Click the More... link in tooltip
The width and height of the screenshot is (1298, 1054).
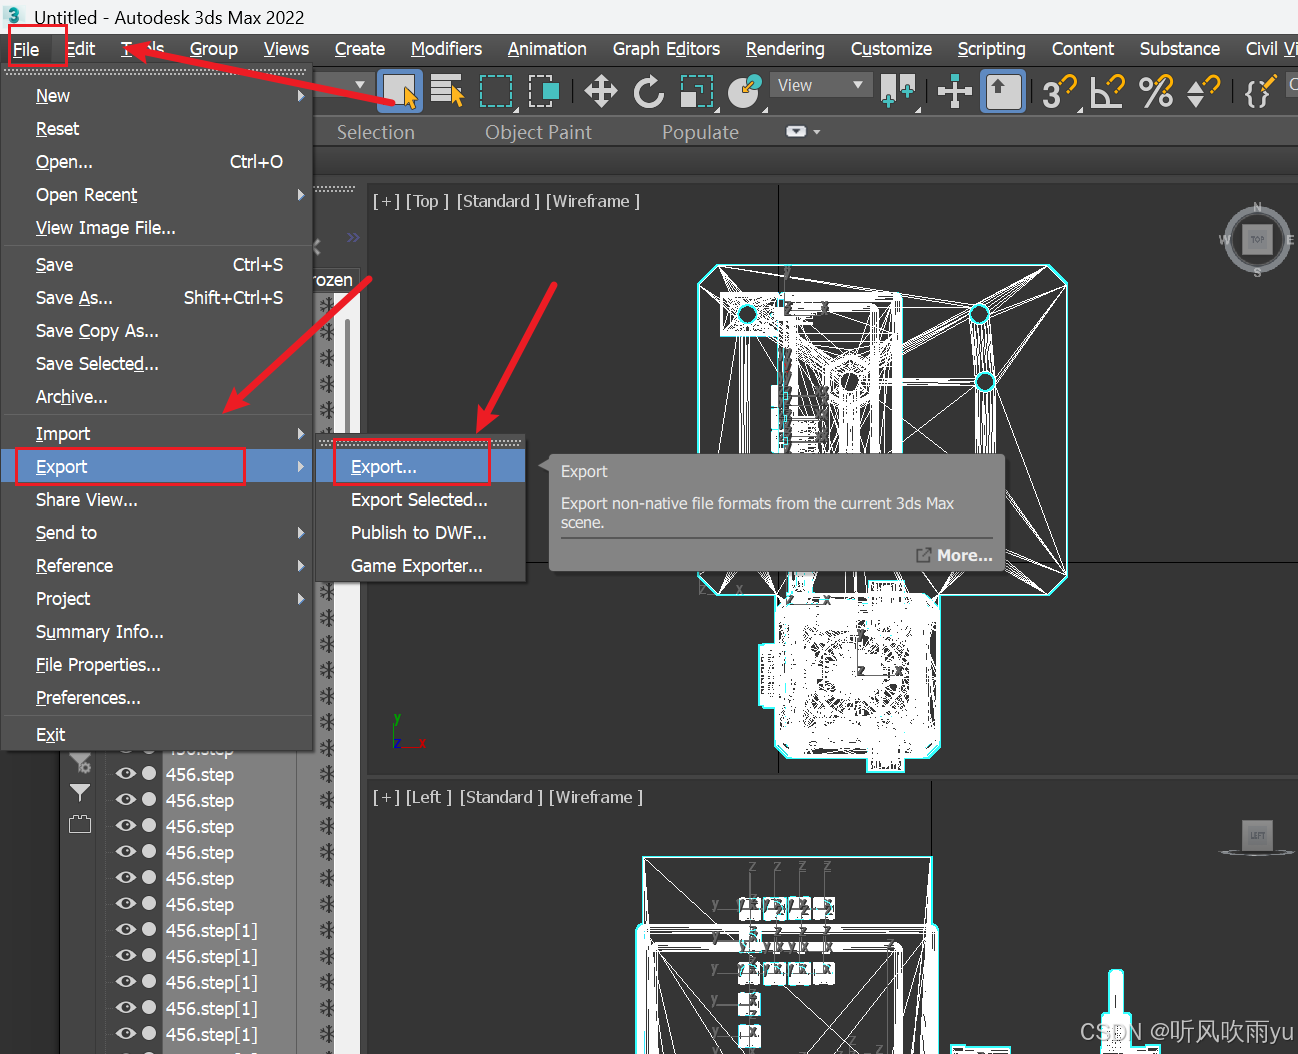click(955, 555)
